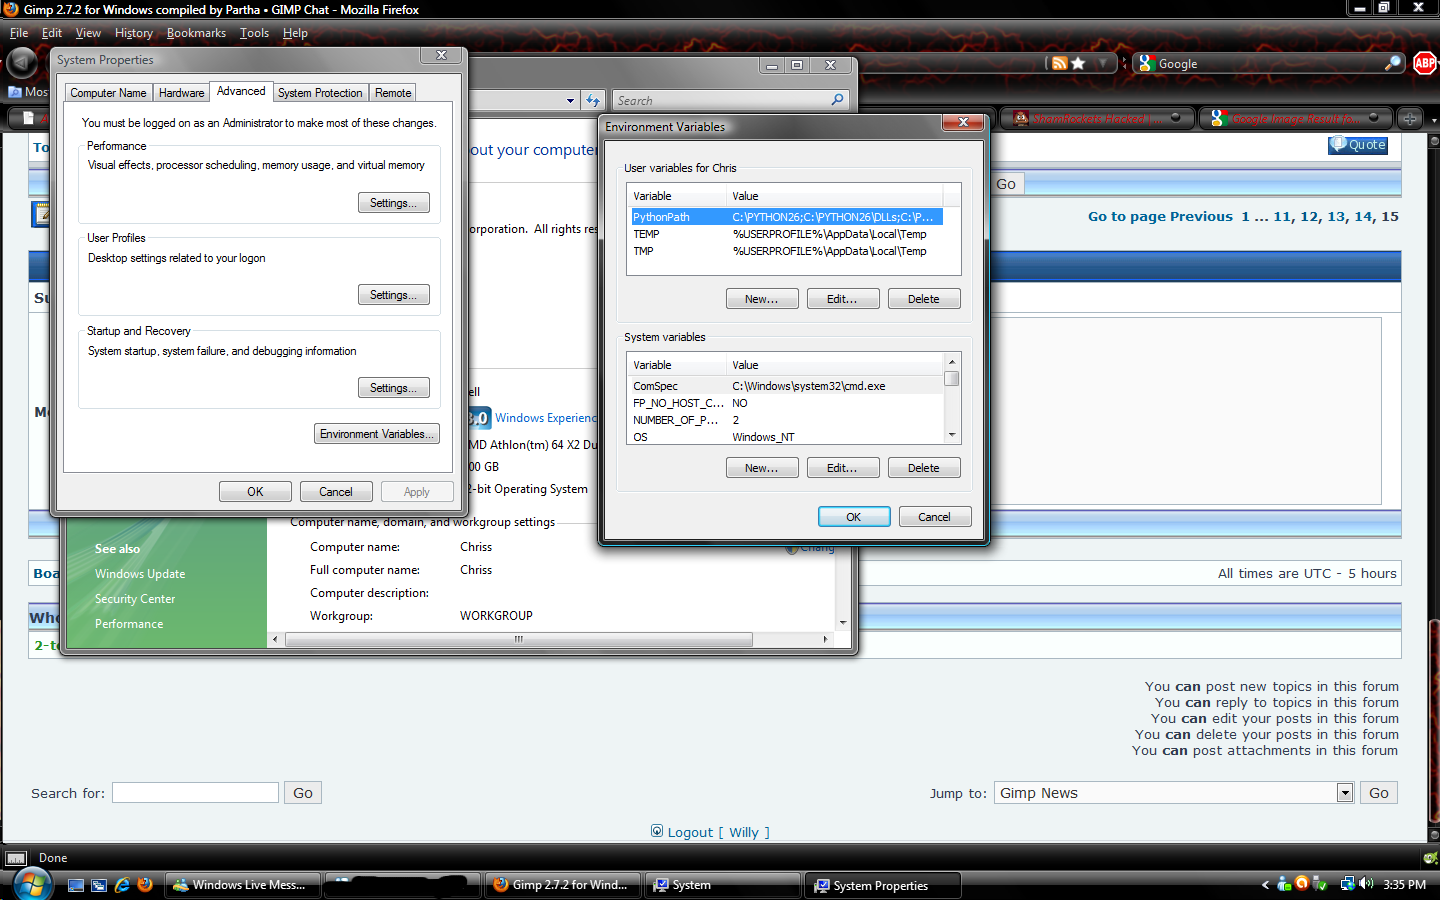Click the refresh icon in the System window address bar
Image resolution: width=1440 pixels, height=900 pixels.
click(x=593, y=100)
